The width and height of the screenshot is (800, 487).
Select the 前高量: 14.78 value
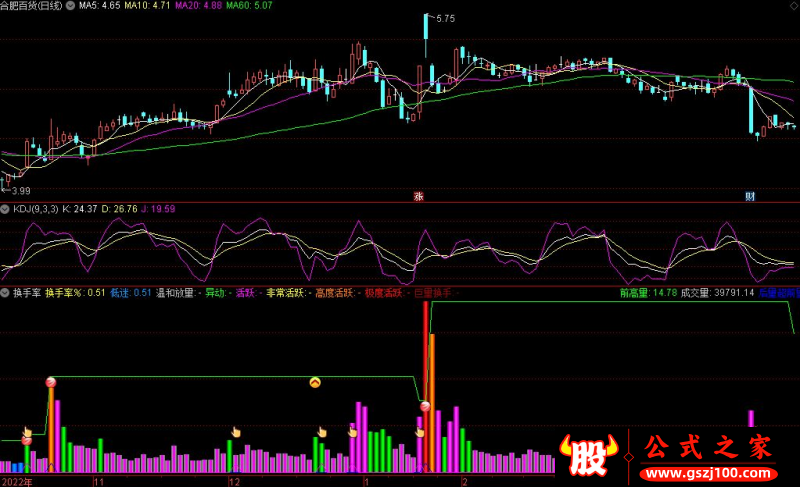(x=648, y=293)
